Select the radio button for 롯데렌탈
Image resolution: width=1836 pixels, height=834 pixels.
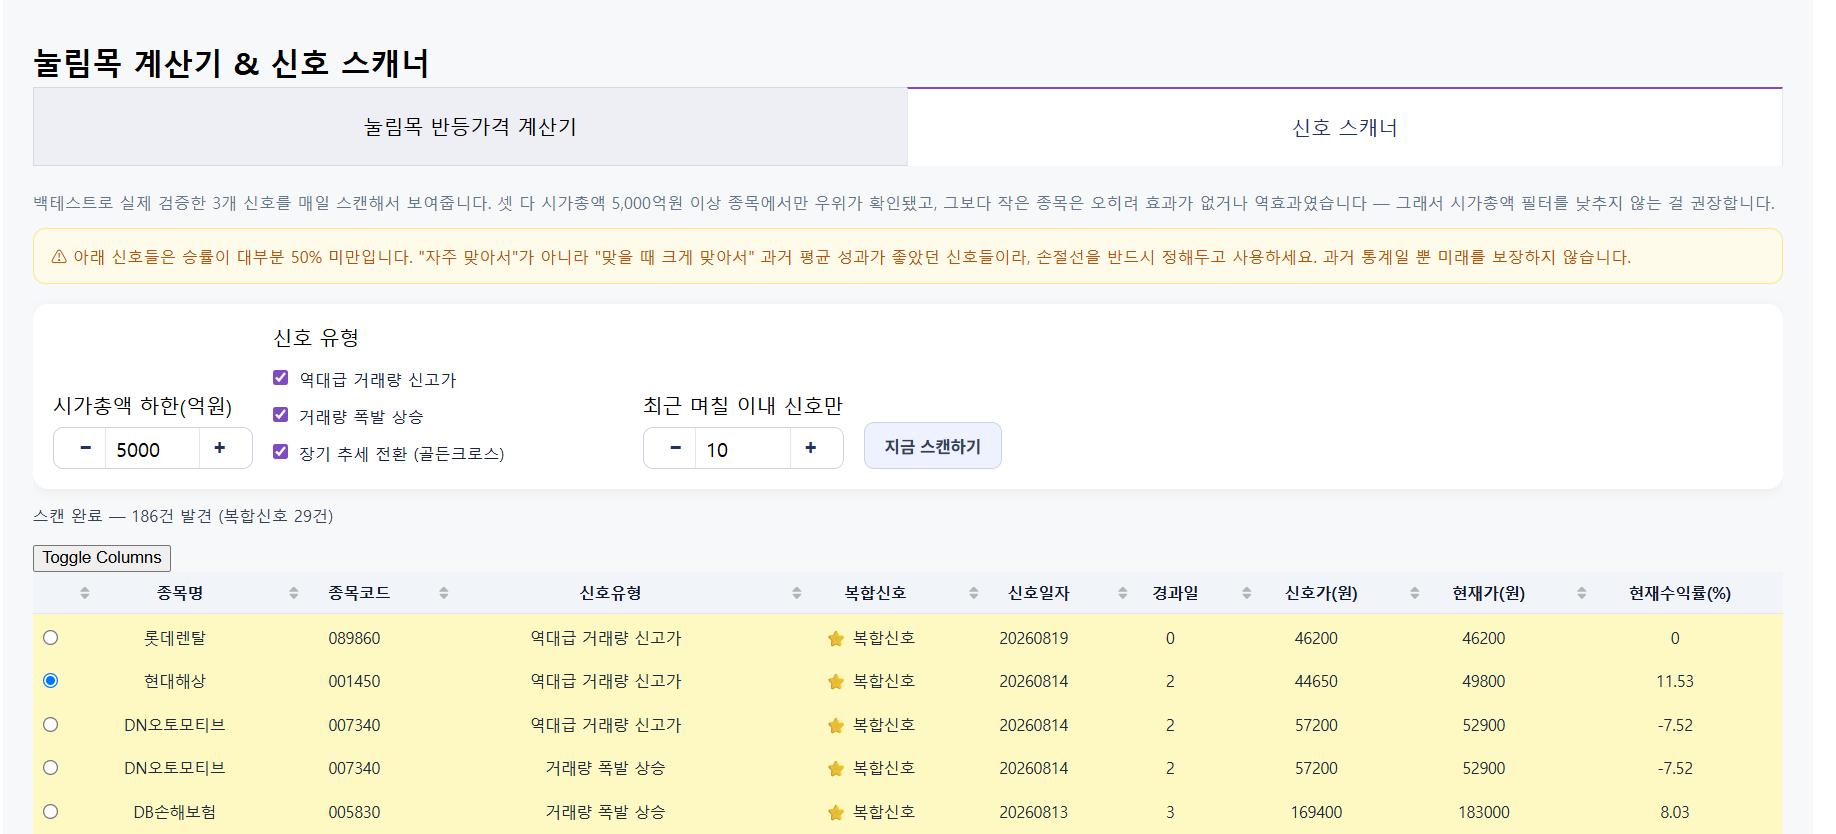pos(51,638)
